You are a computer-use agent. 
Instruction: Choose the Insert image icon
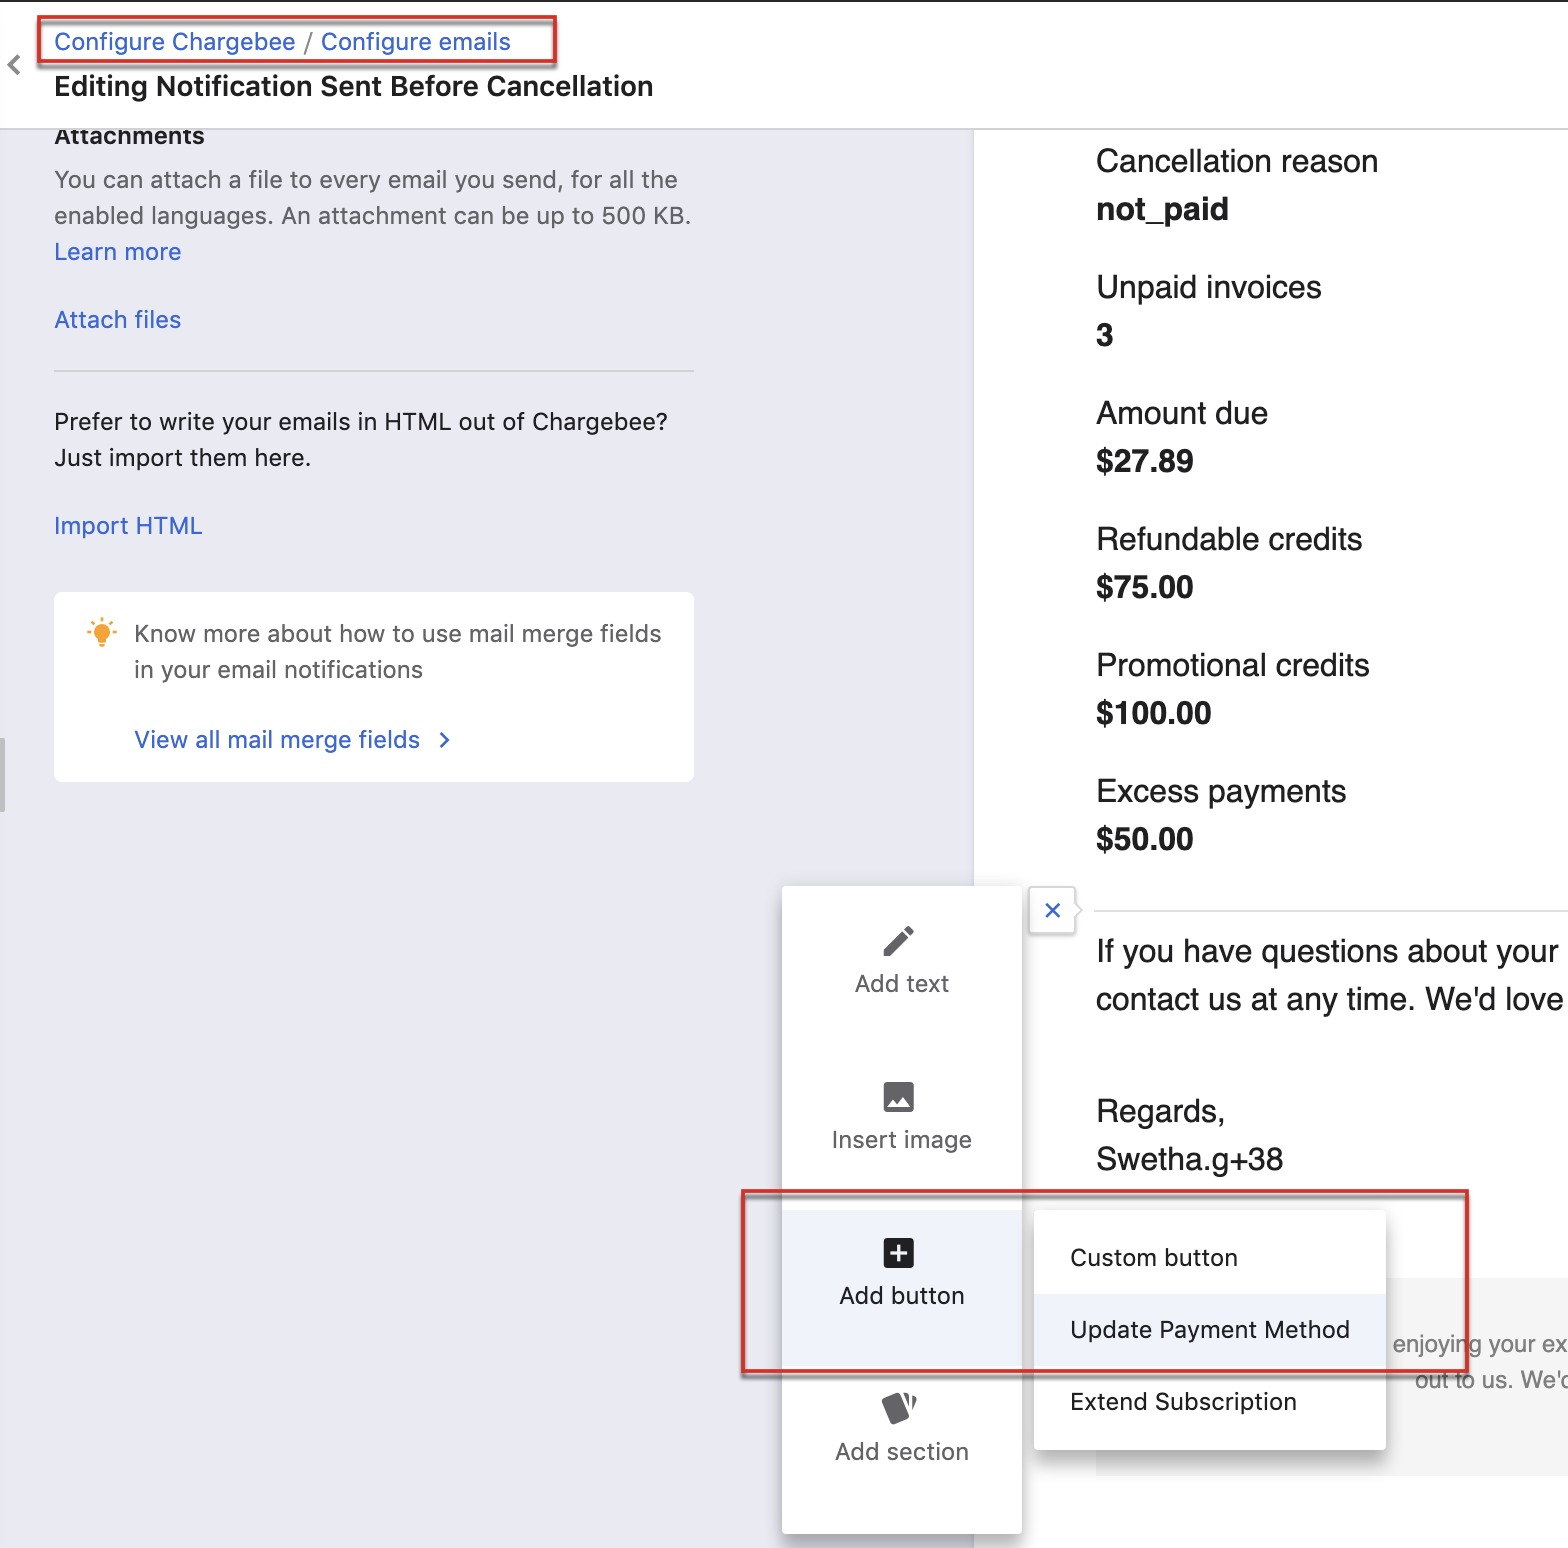point(898,1097)
